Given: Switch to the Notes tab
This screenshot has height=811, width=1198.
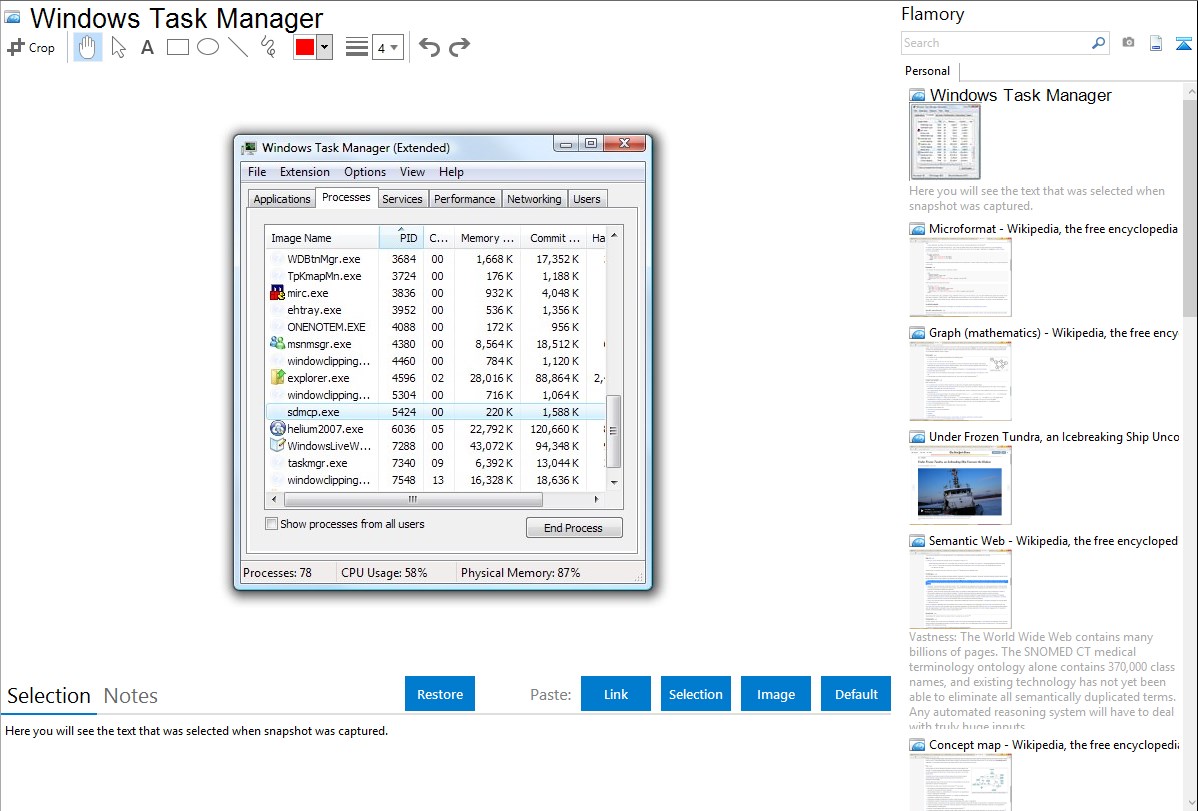Looking at the screenshot, I should [x=131, y=696].
